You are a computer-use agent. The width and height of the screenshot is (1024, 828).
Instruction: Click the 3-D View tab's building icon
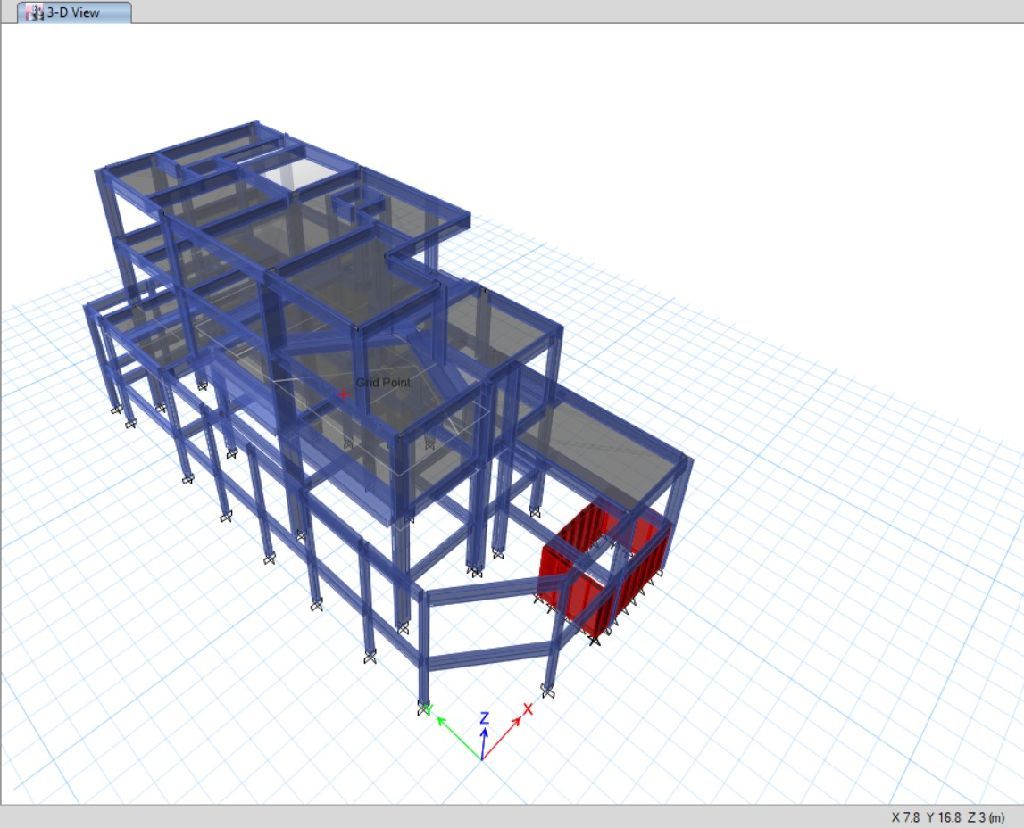(x=36, y=12)
